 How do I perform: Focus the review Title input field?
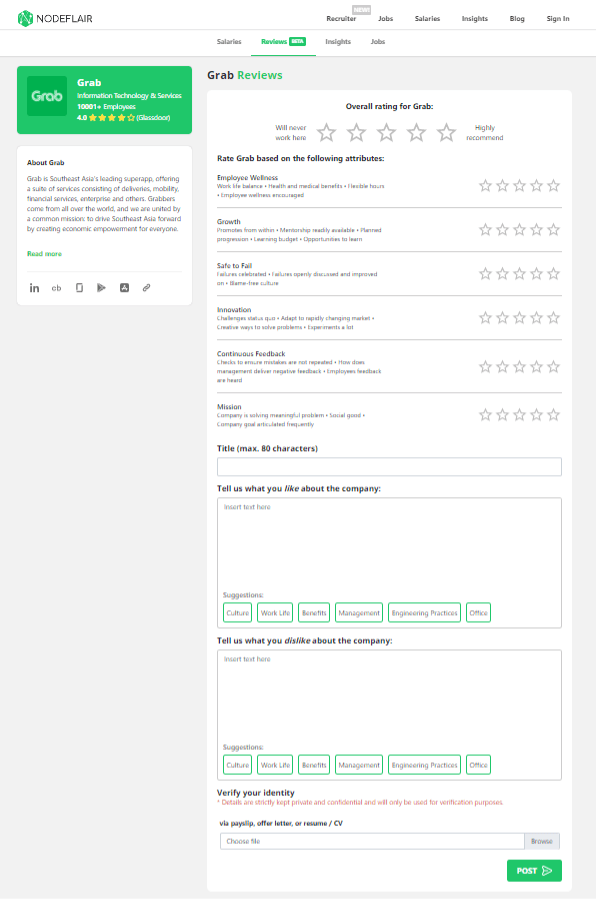(x=389, y=467)
